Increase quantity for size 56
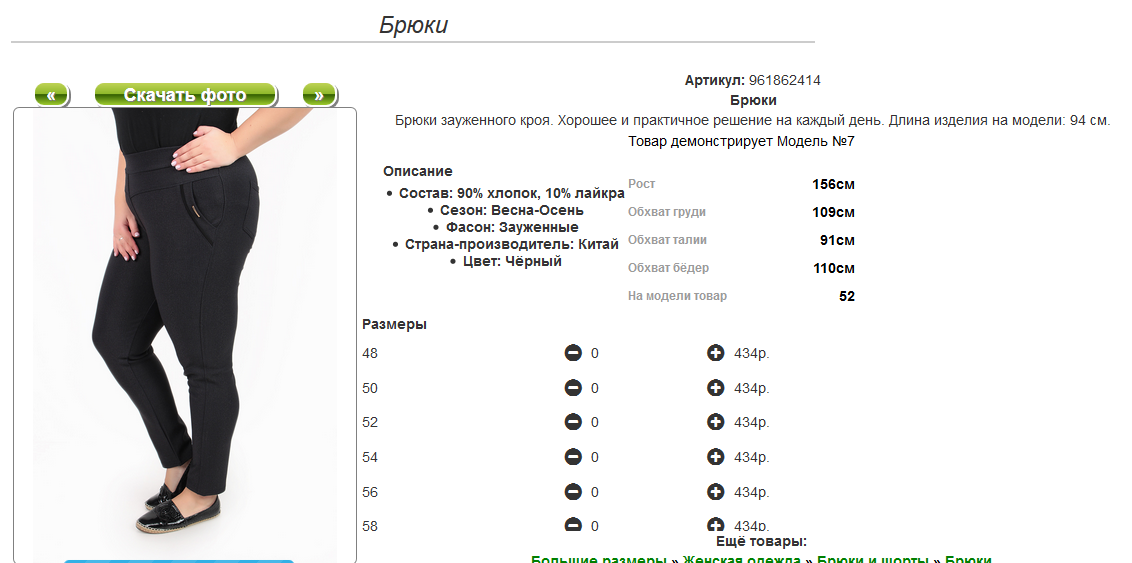This screenshot has width=1132, height=563. [715, 492]
